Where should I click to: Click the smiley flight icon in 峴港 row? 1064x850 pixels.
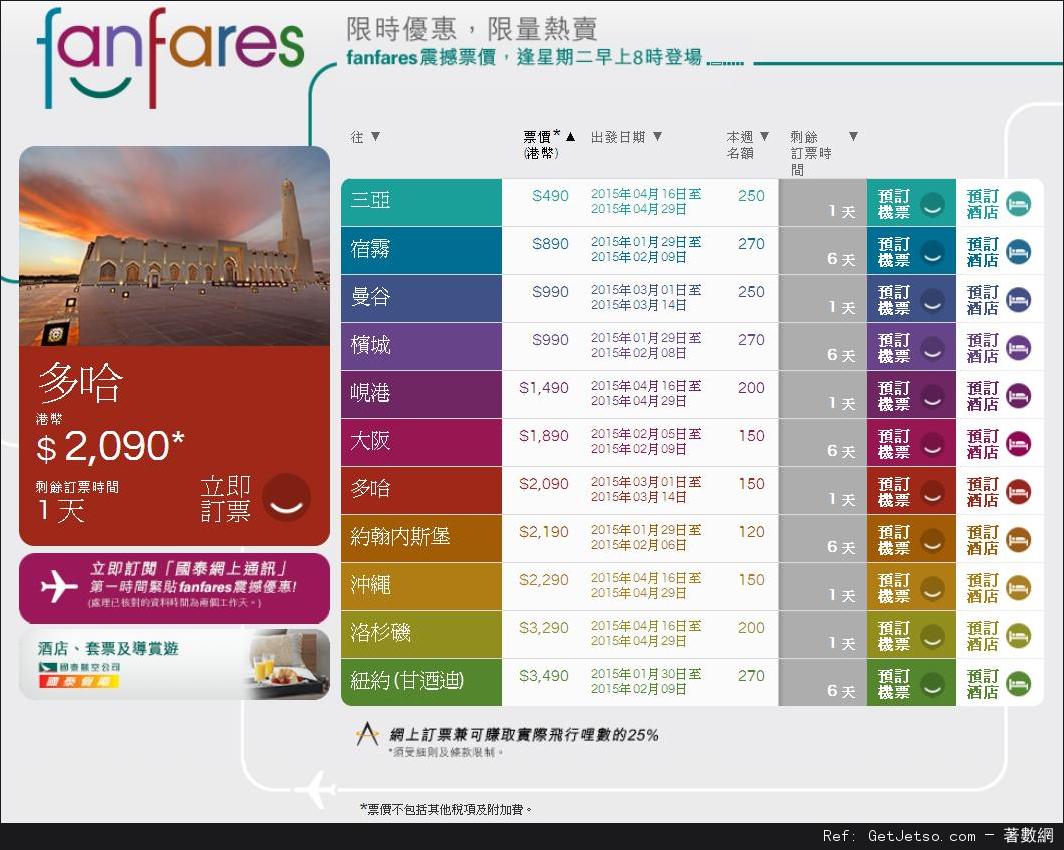[x=932, y=396]
